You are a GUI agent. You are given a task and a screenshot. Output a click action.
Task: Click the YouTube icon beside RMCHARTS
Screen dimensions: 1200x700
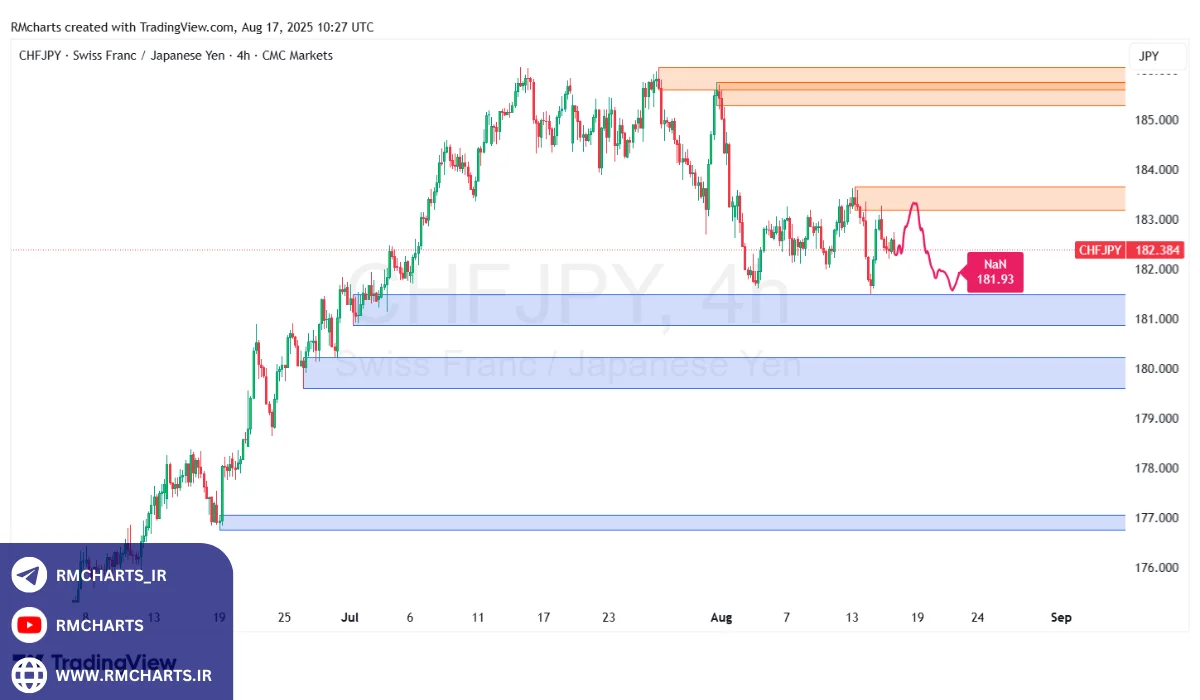click(28, 625)
